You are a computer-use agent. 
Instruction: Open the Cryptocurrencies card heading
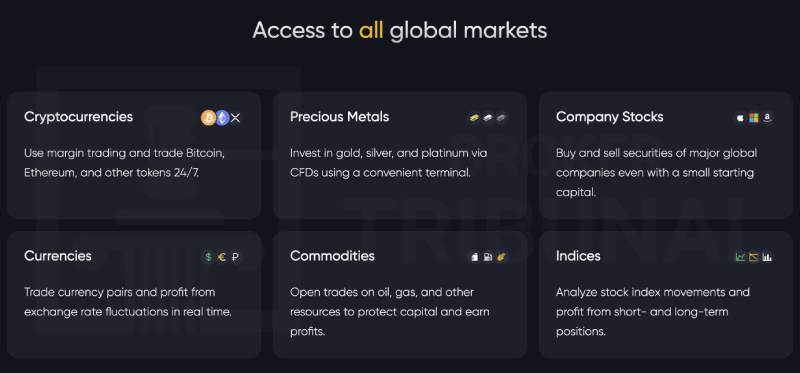pyautogui.click(x=79, y=117)
